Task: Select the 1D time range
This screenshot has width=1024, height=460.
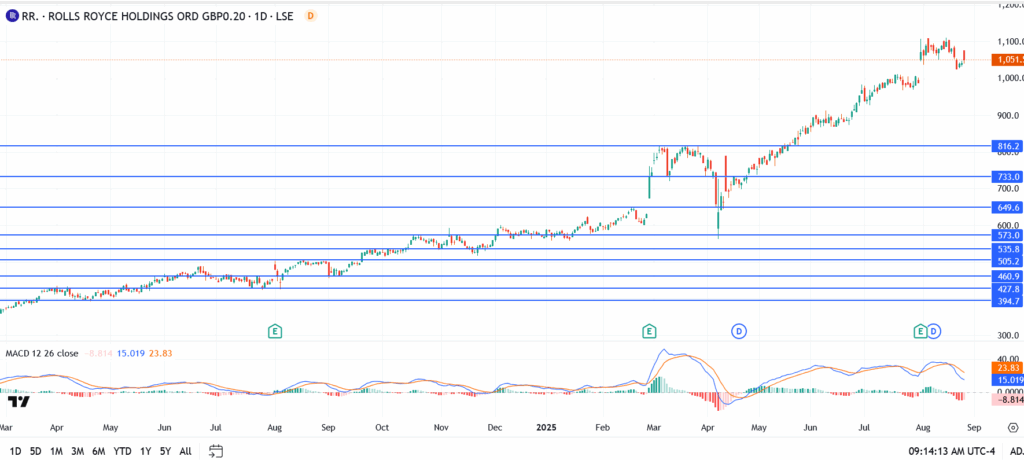Action: [16, 451]
